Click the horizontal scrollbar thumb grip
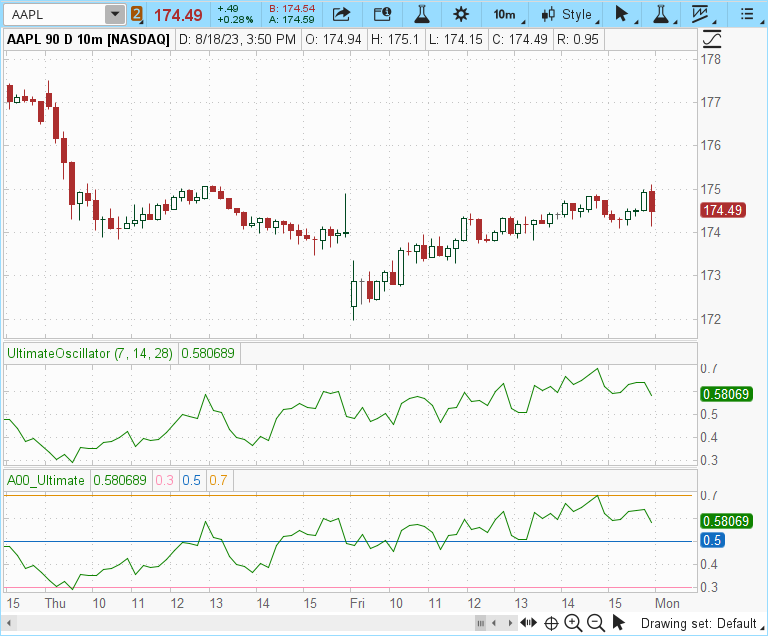768x636 pixels. 480,623
